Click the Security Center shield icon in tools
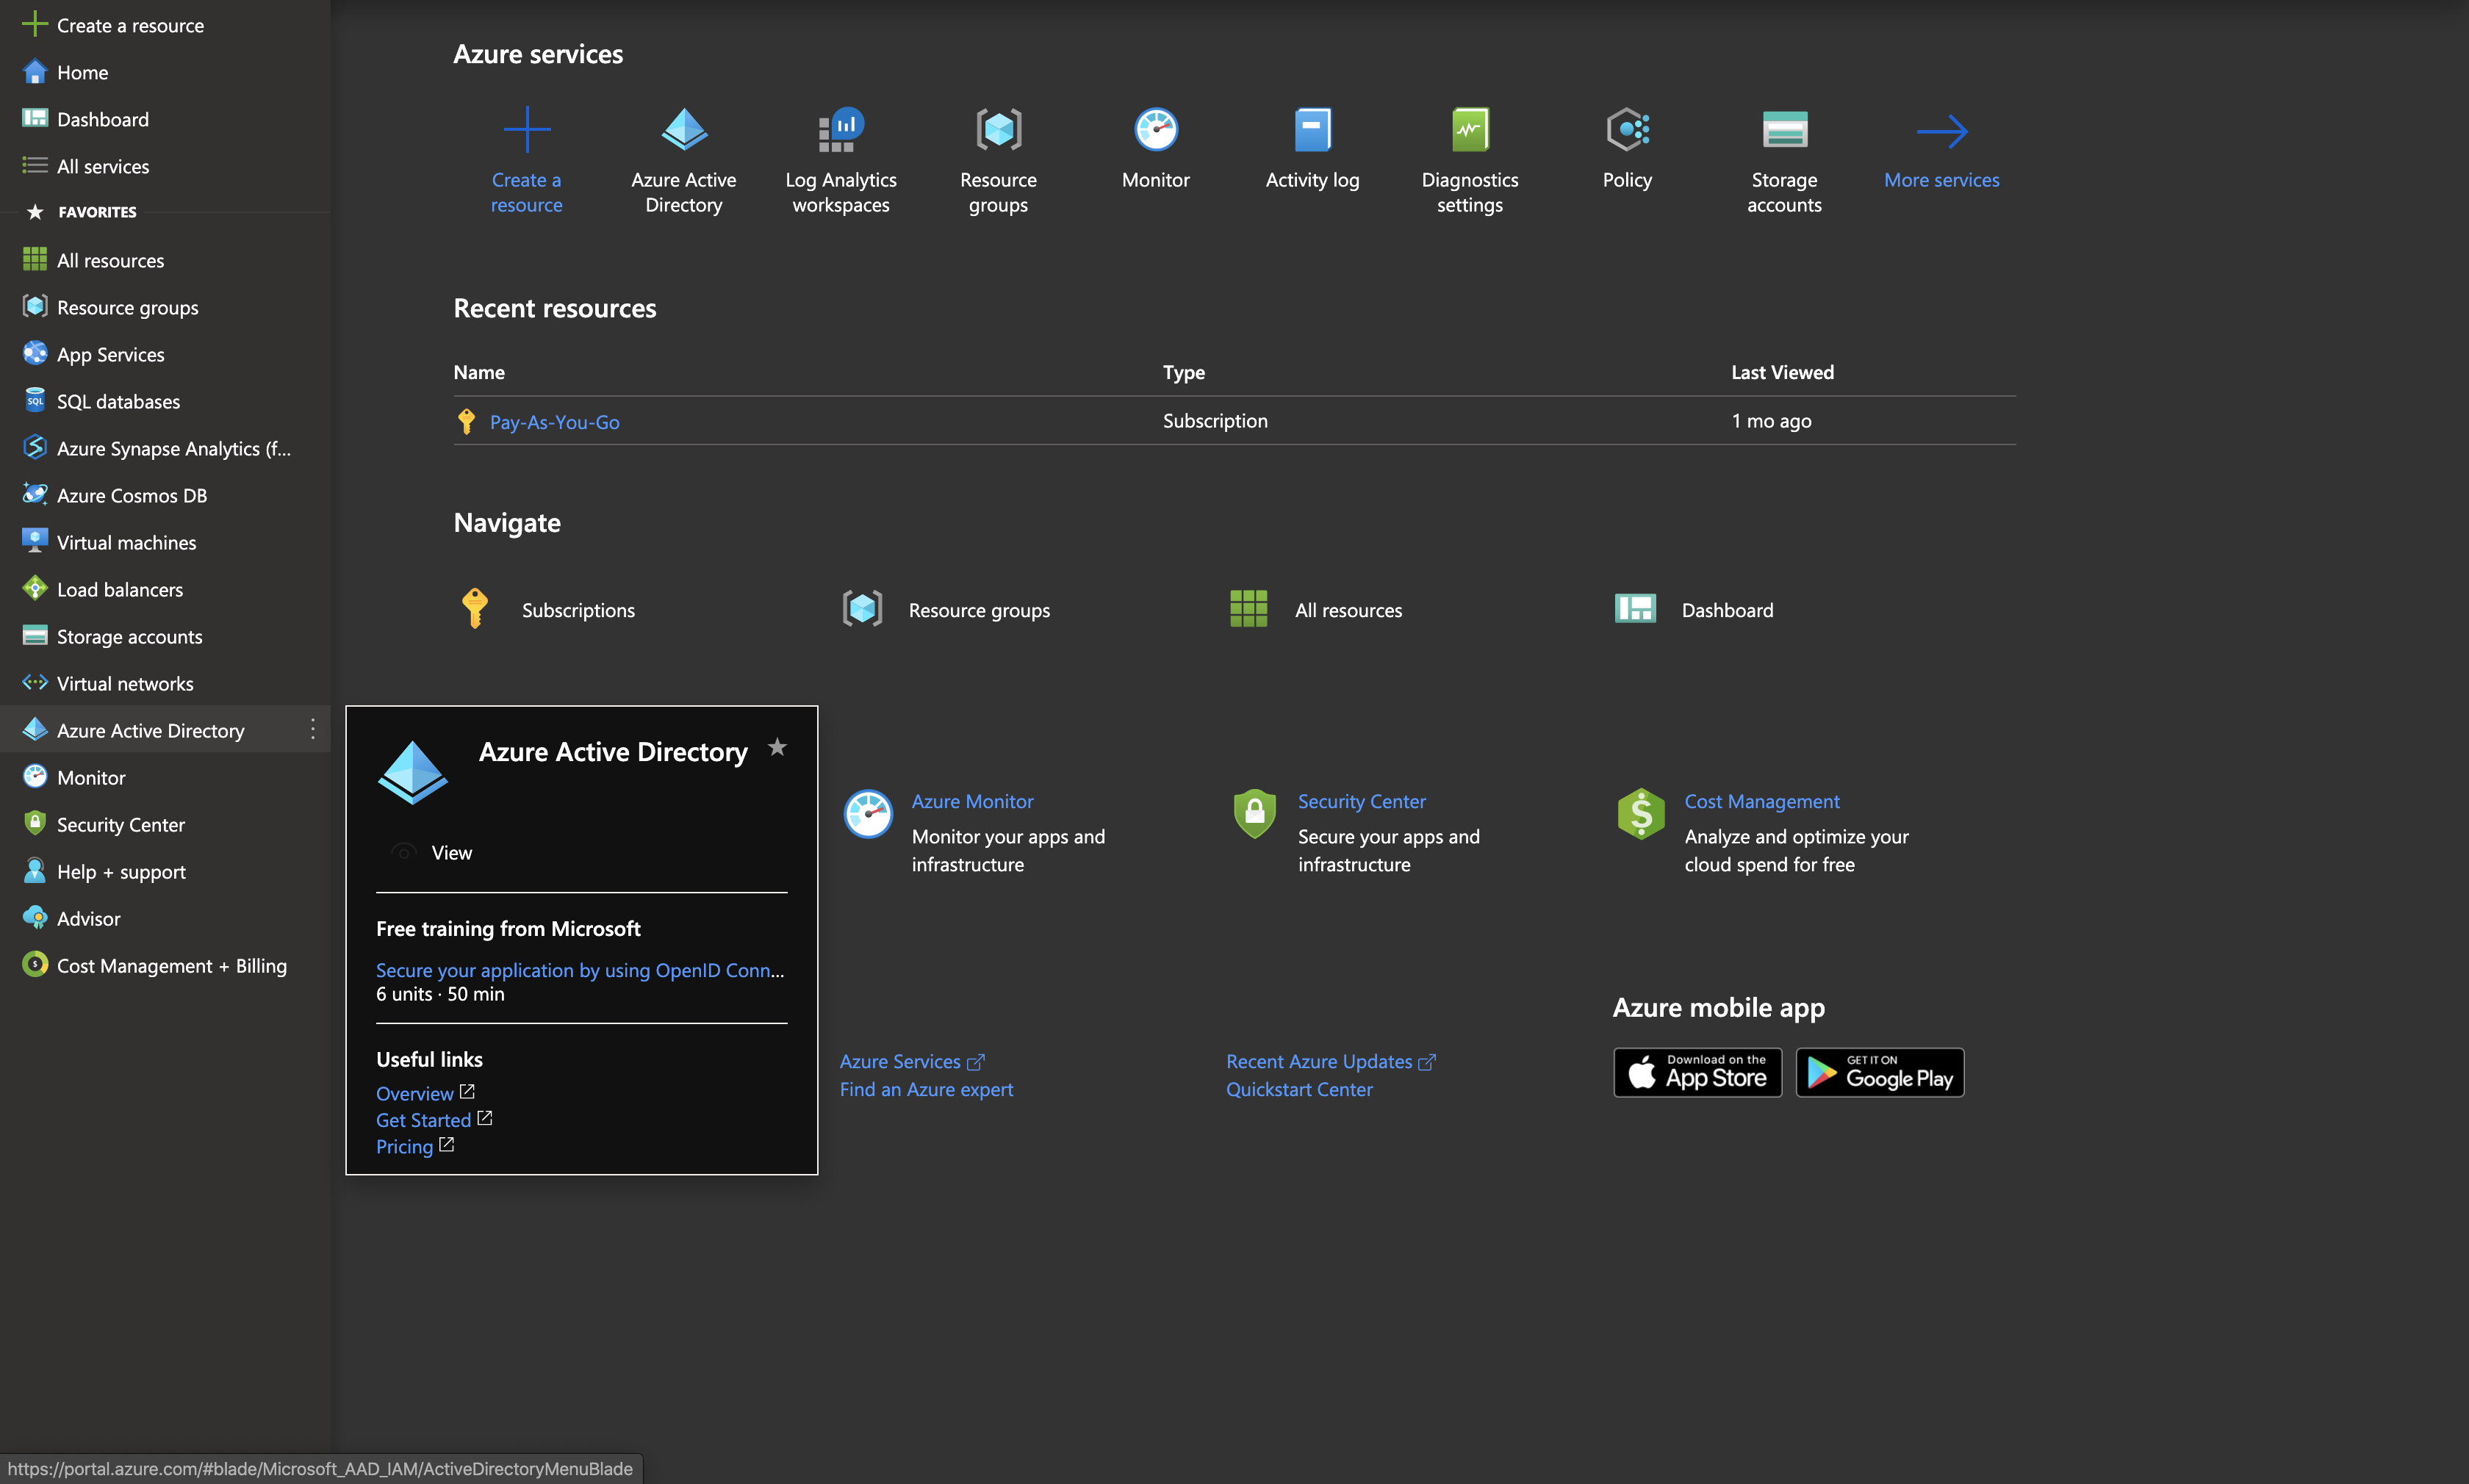The height and width of the screenshot is (1484, 2469). (x=1254, y=814)
